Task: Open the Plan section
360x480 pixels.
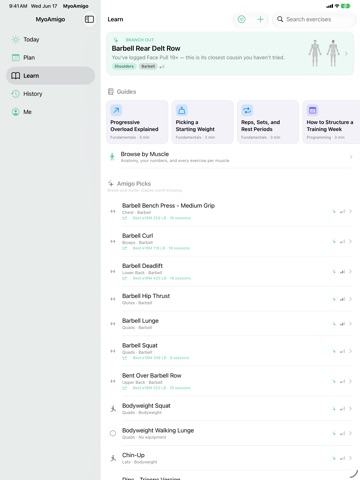Action: click(50, 58)
